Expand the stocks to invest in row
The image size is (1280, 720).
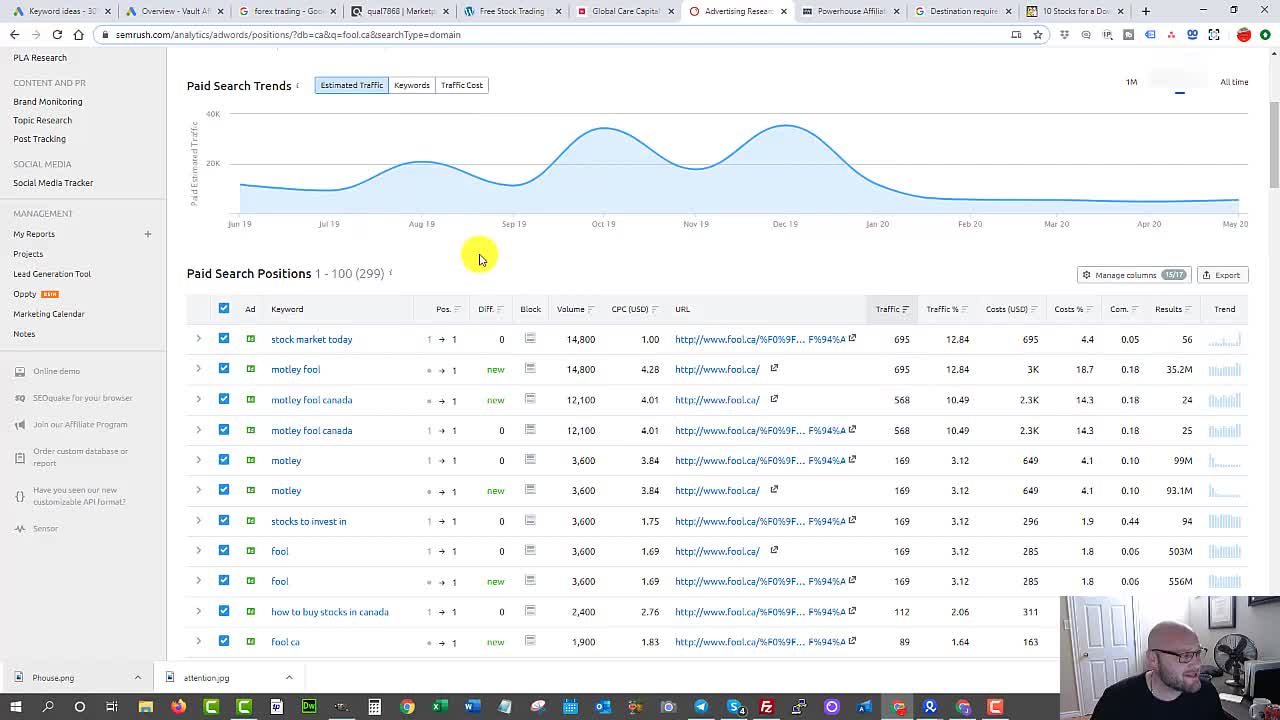pyautogui.click(x=198, y=520)
